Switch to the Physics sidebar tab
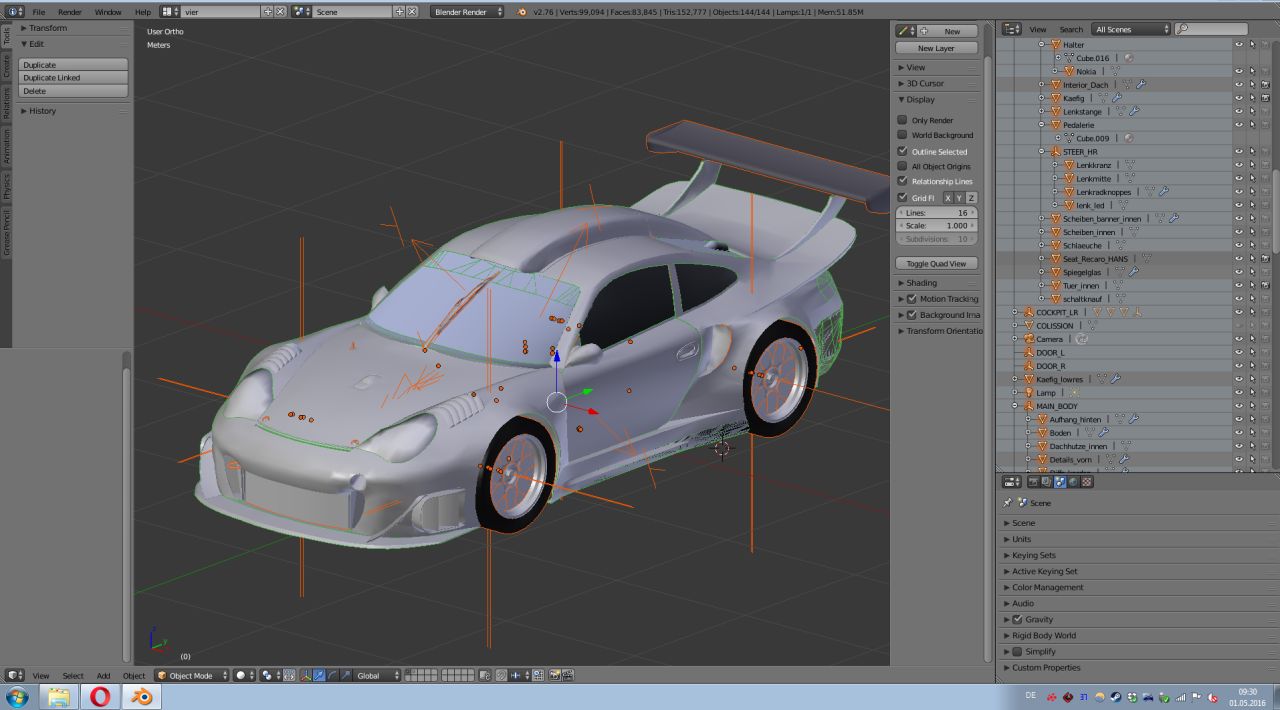Image resolution: width=1280 pixels, height=710 pixels. tap(6, 185)
